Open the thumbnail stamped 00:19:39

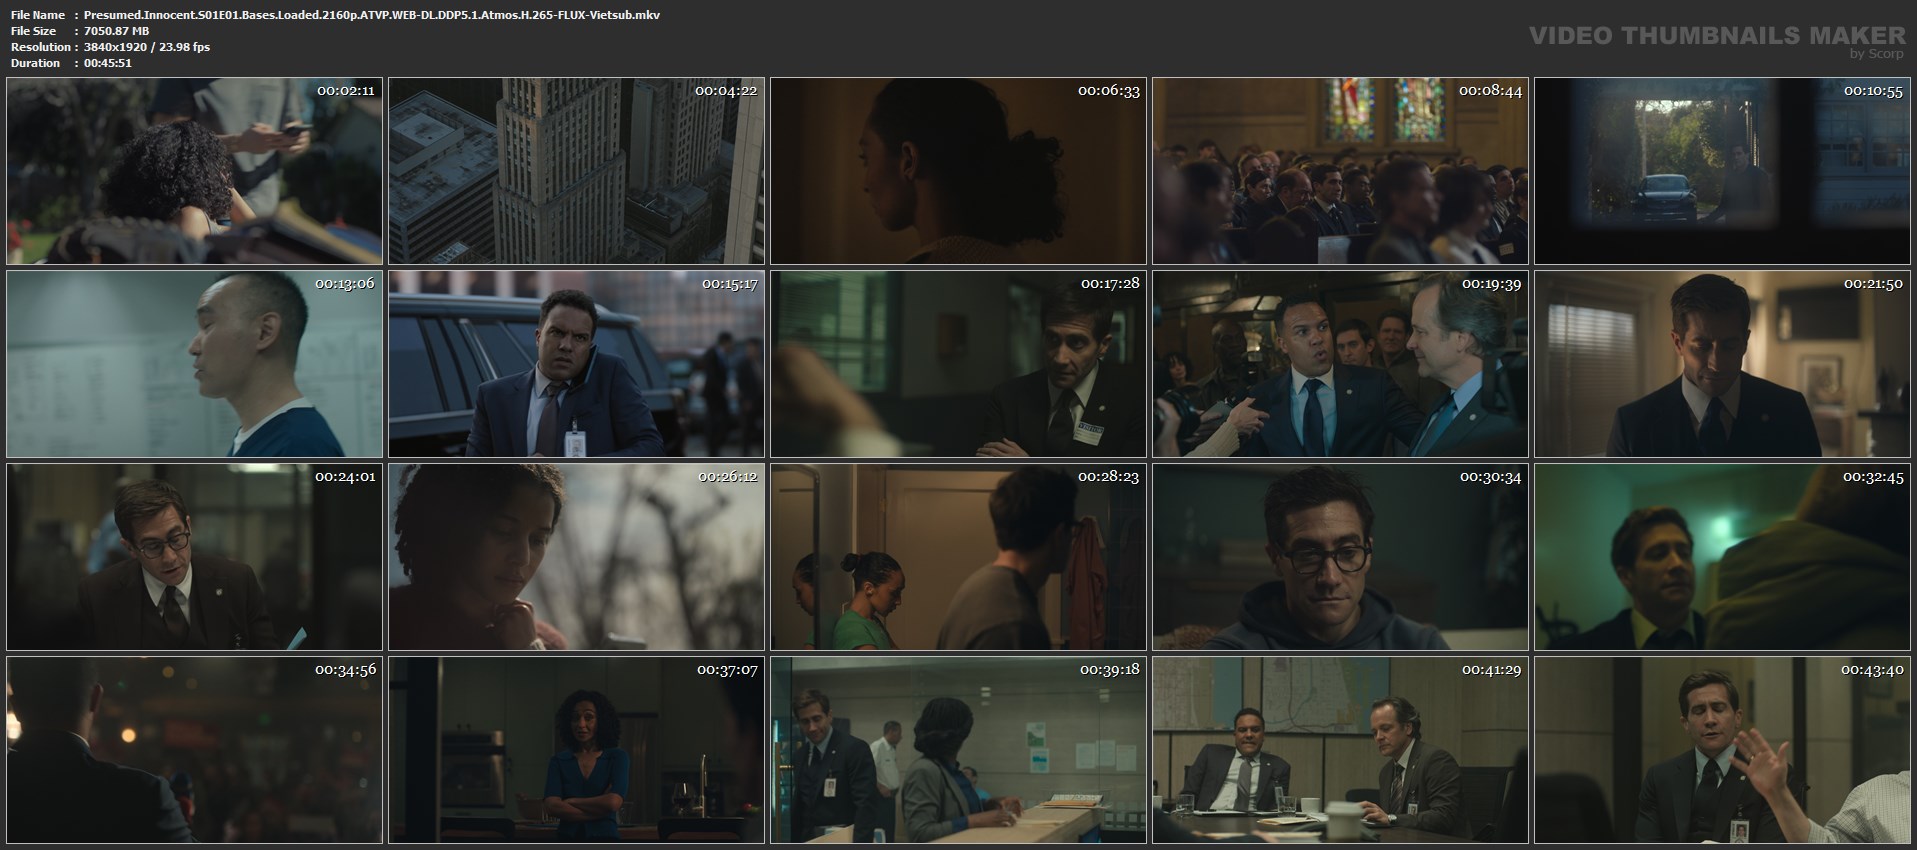tap(1341, 364)
